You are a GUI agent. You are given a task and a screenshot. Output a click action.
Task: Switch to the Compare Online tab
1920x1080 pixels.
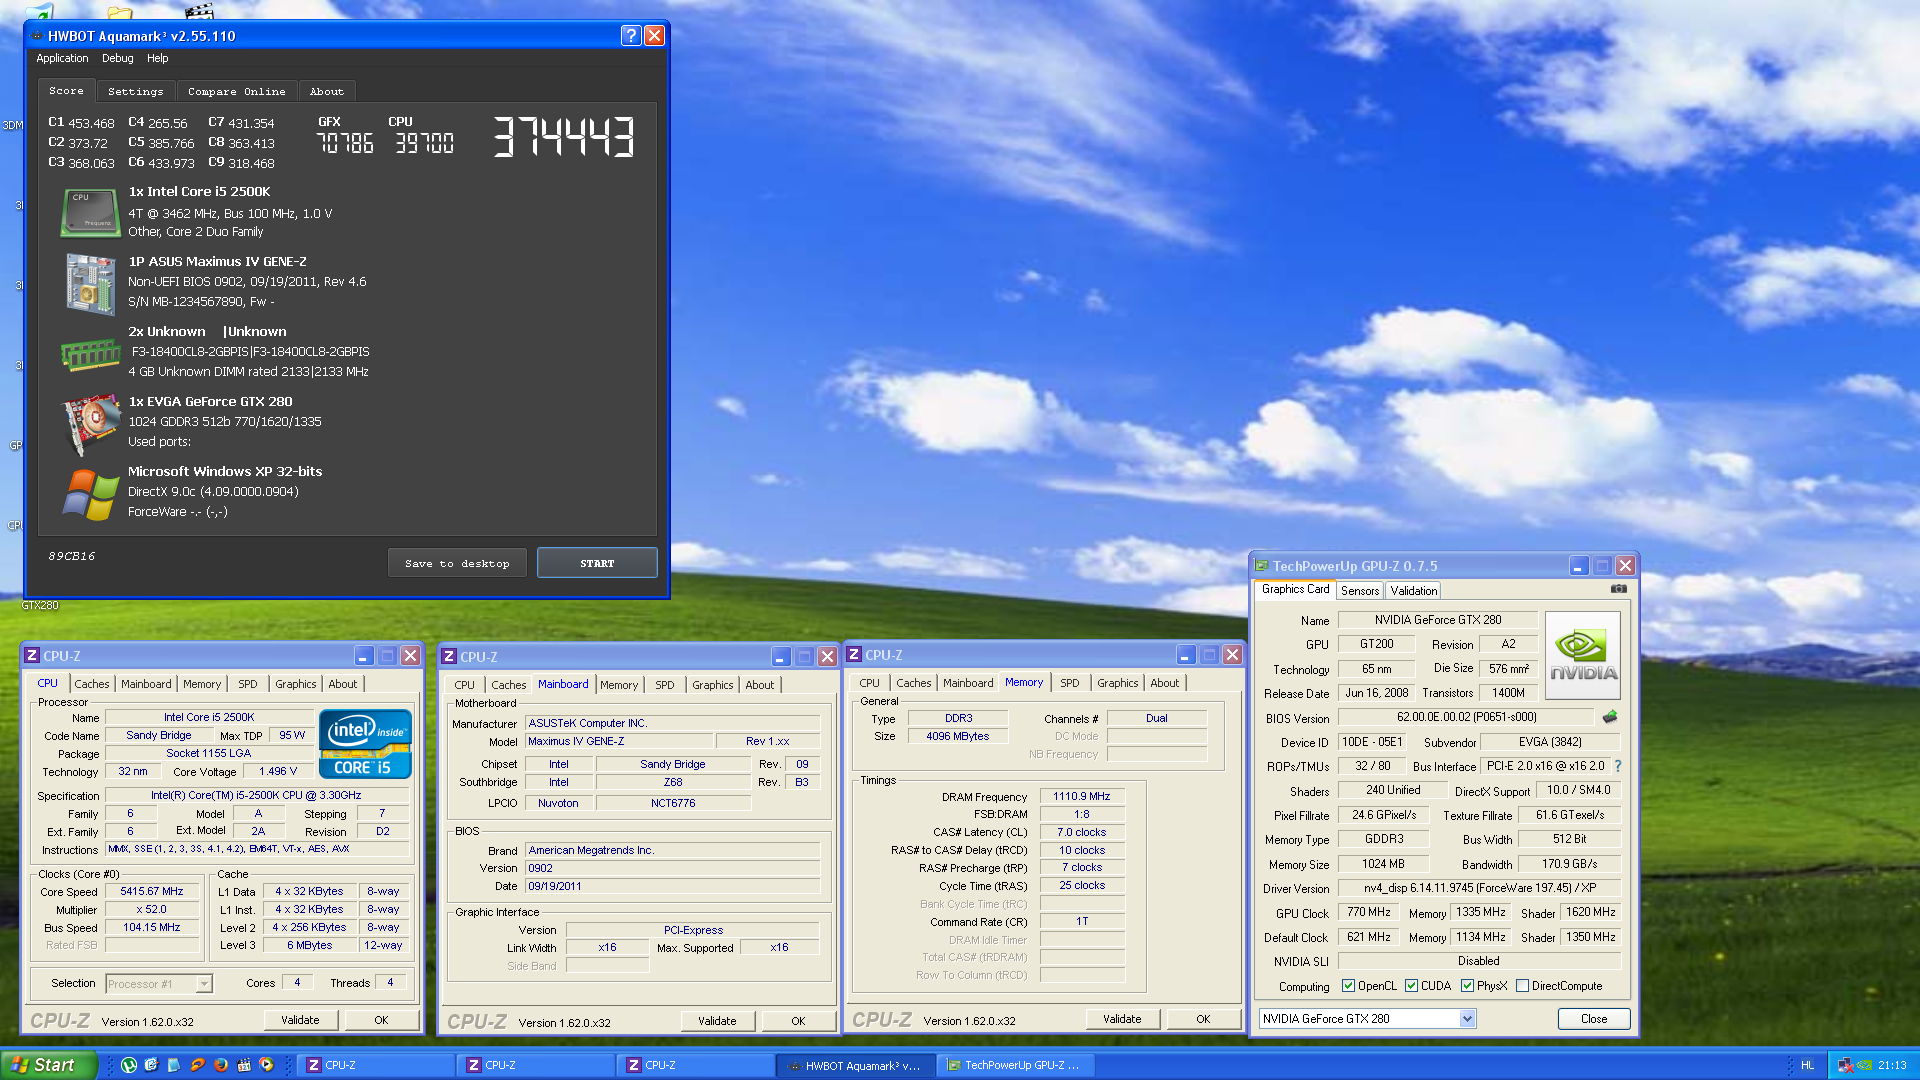(x=236, y=91)
